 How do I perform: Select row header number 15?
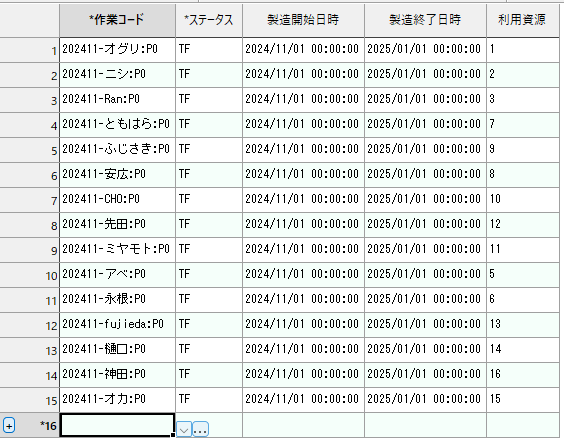(x=29, y=400)
